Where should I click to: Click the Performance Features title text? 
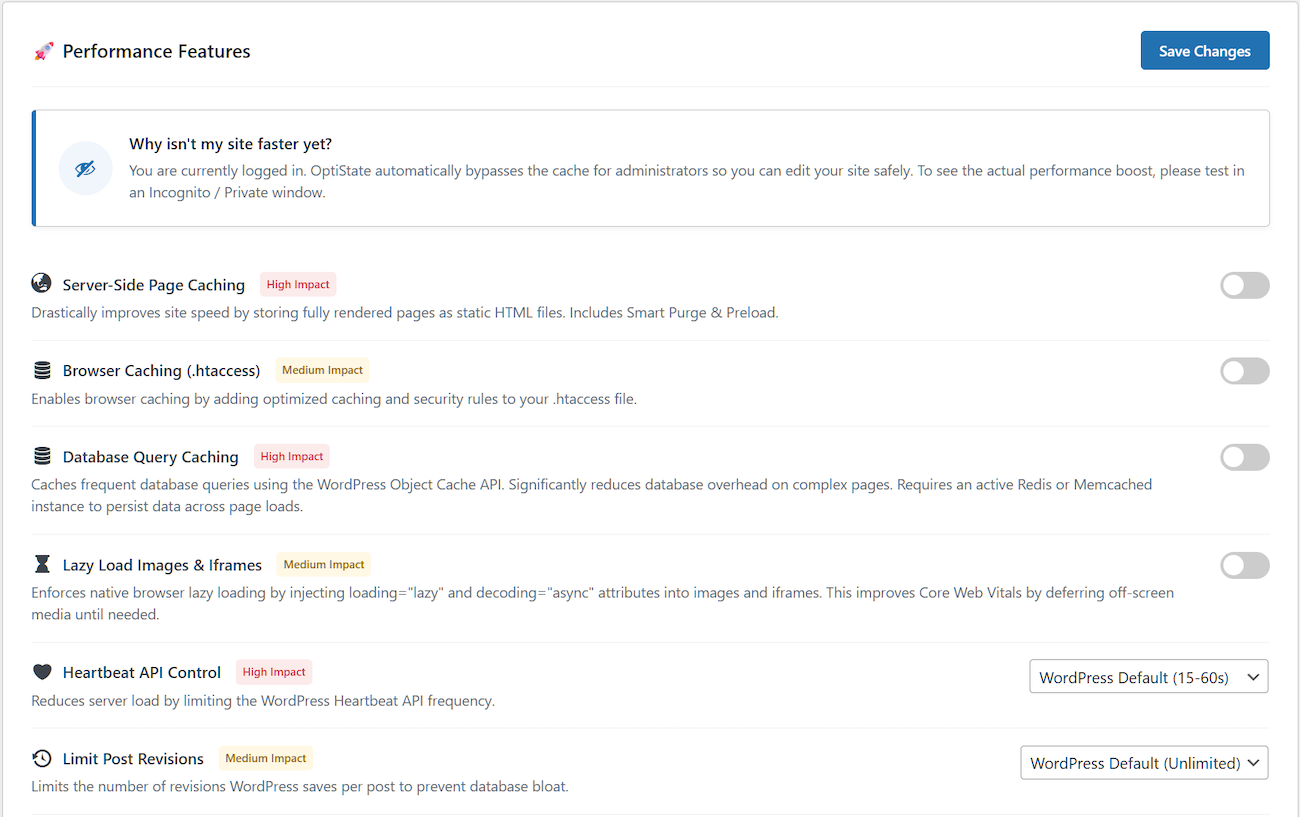coord(156,51)
